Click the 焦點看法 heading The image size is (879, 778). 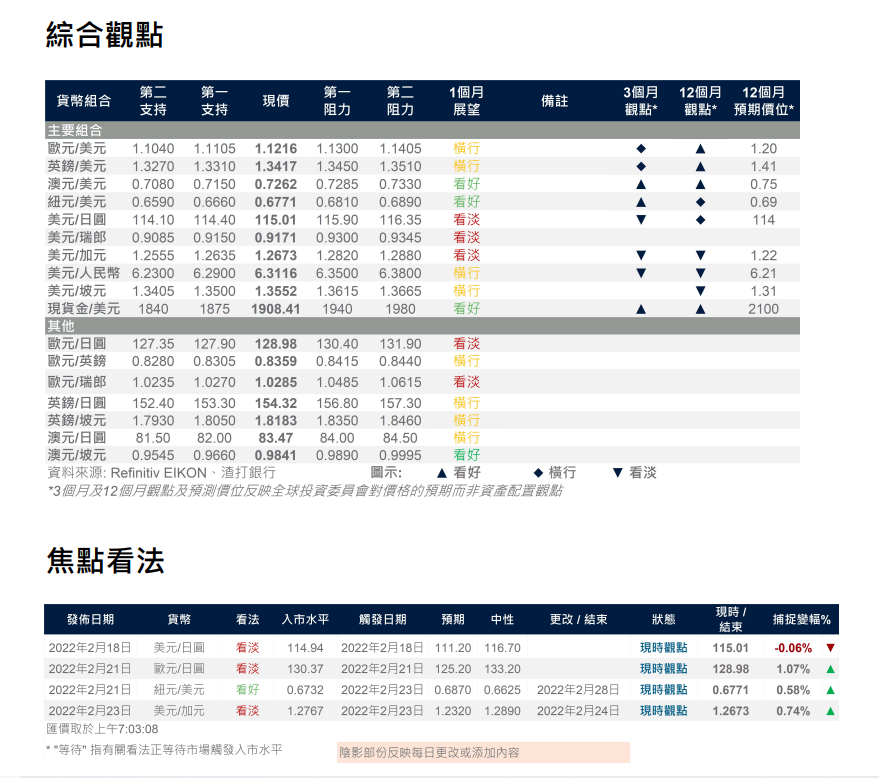tap(105, 561)
